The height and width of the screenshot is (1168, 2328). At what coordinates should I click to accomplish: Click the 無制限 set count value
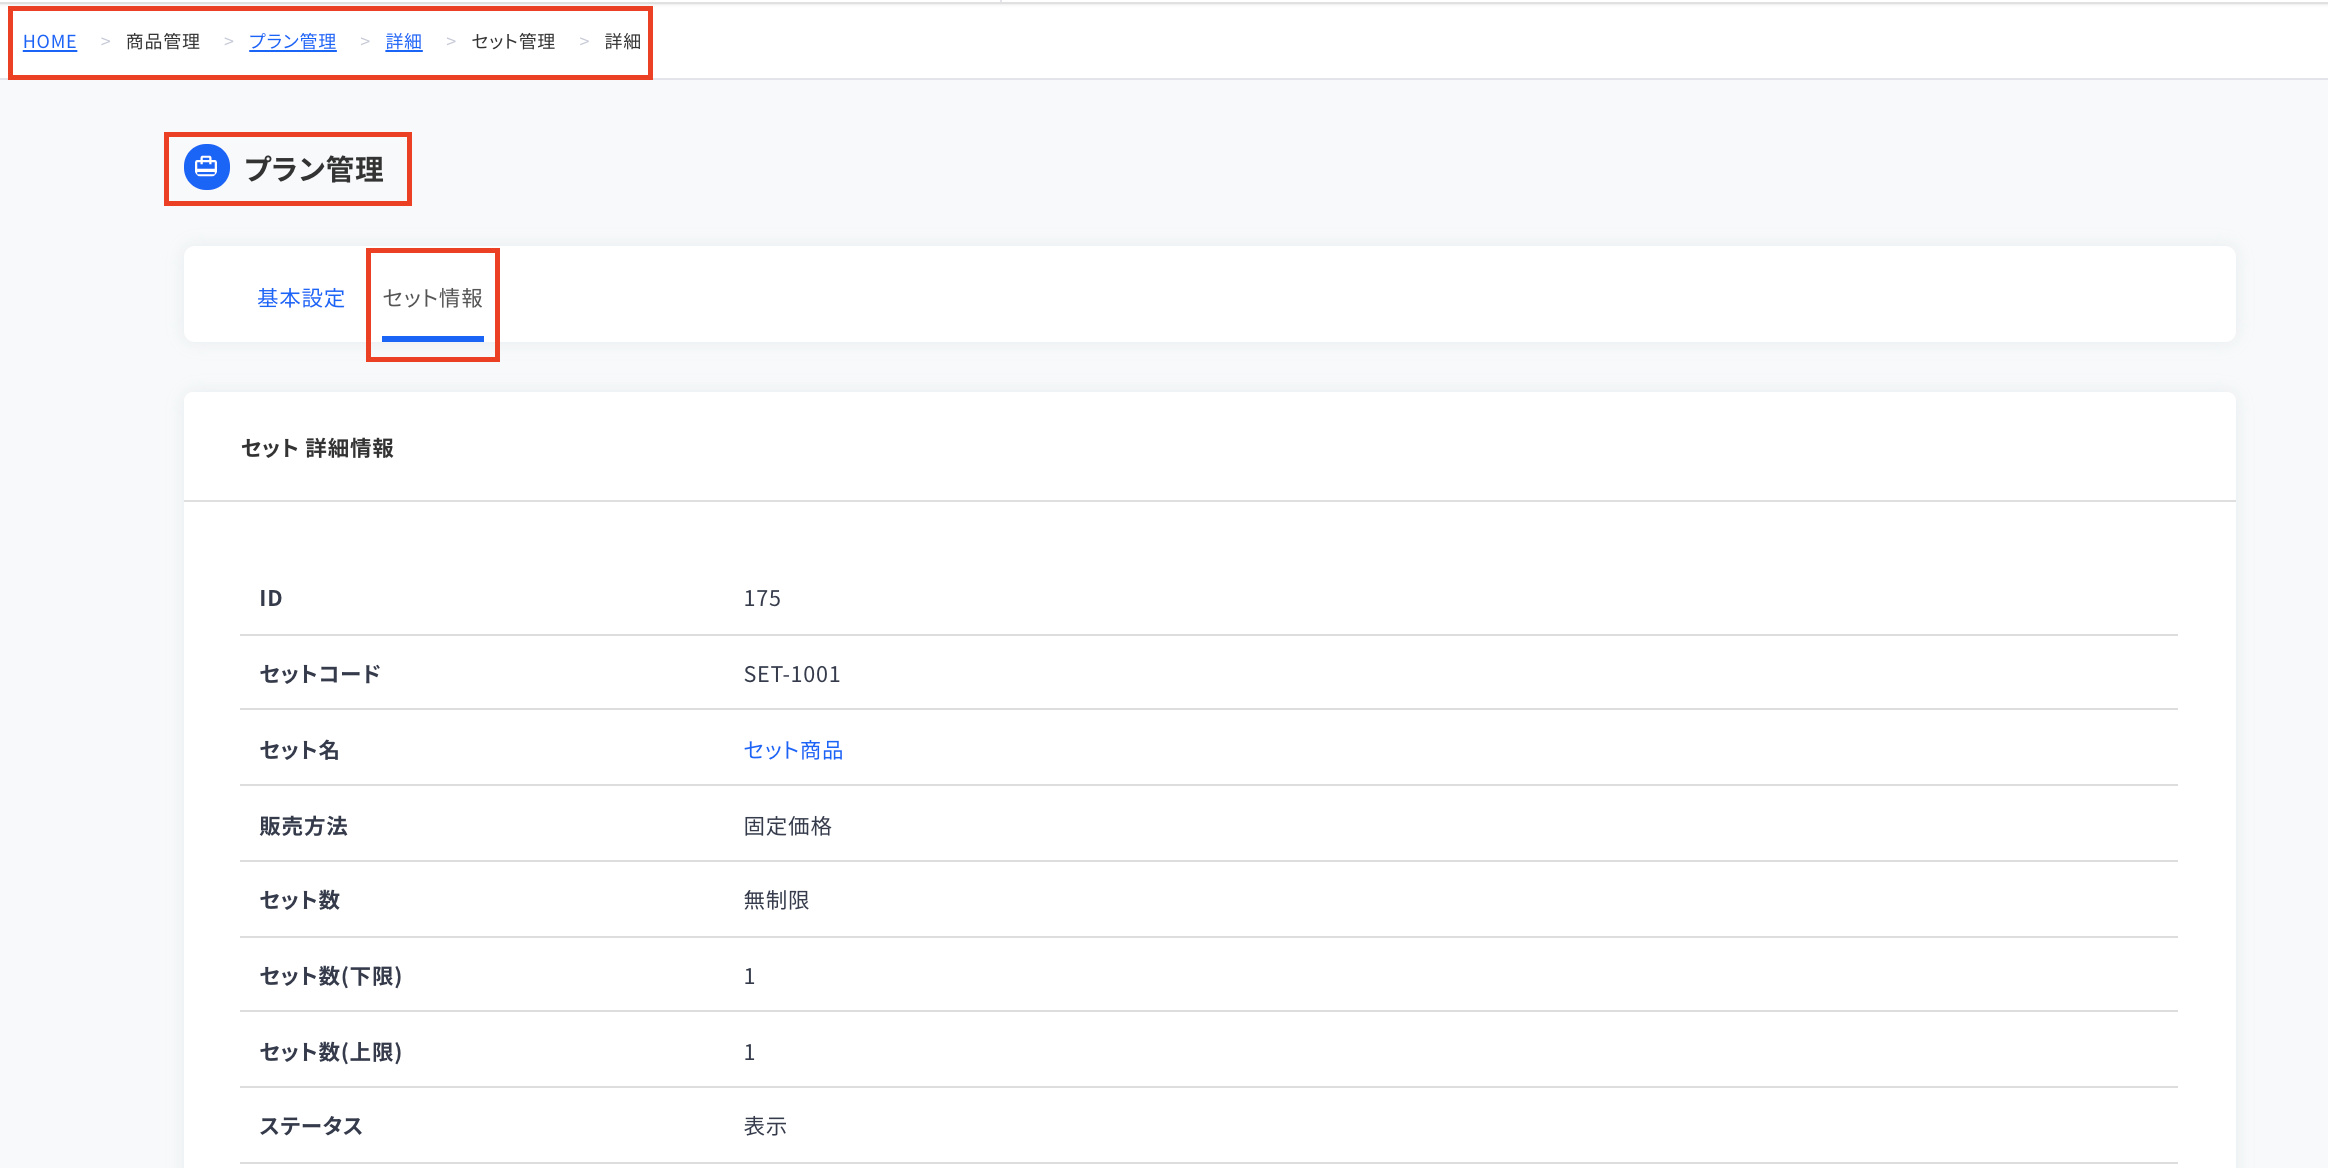pyautogui.click(x=777, y=900)
